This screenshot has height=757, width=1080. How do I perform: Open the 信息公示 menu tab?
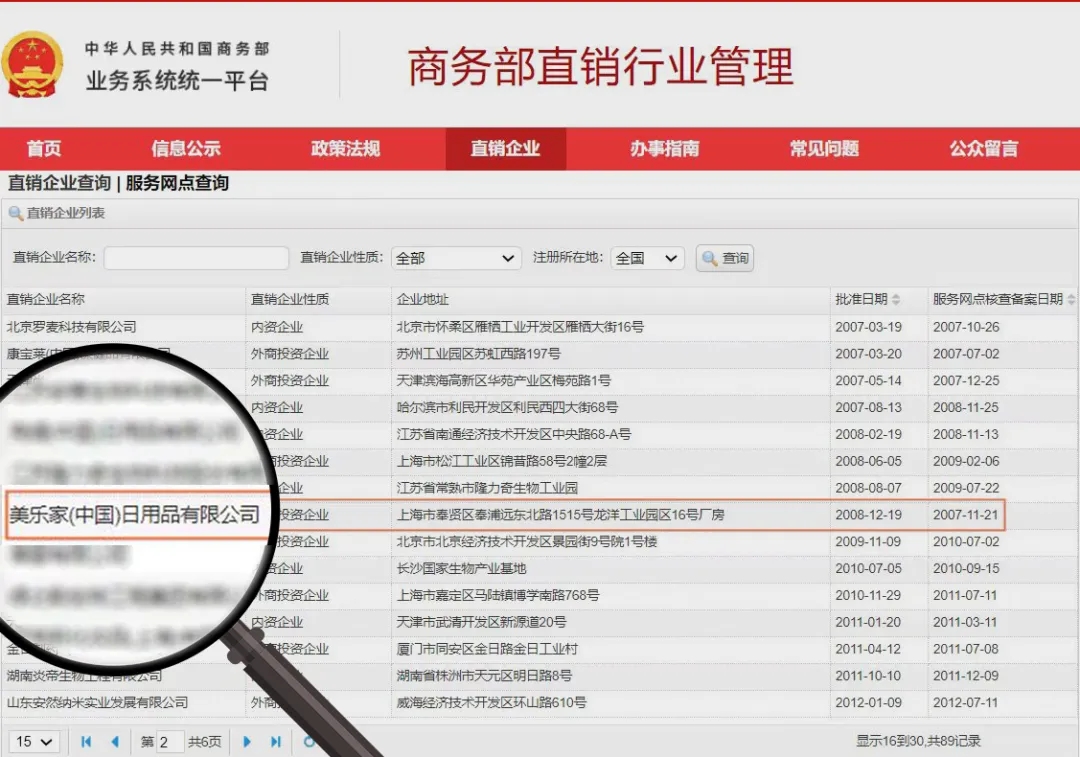tap(186, 149)
